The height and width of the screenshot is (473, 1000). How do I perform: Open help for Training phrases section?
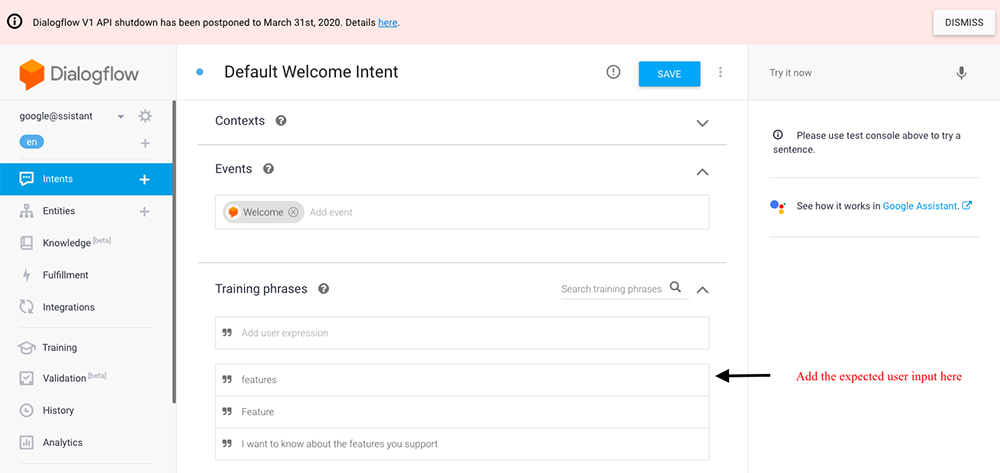point(323,289)
